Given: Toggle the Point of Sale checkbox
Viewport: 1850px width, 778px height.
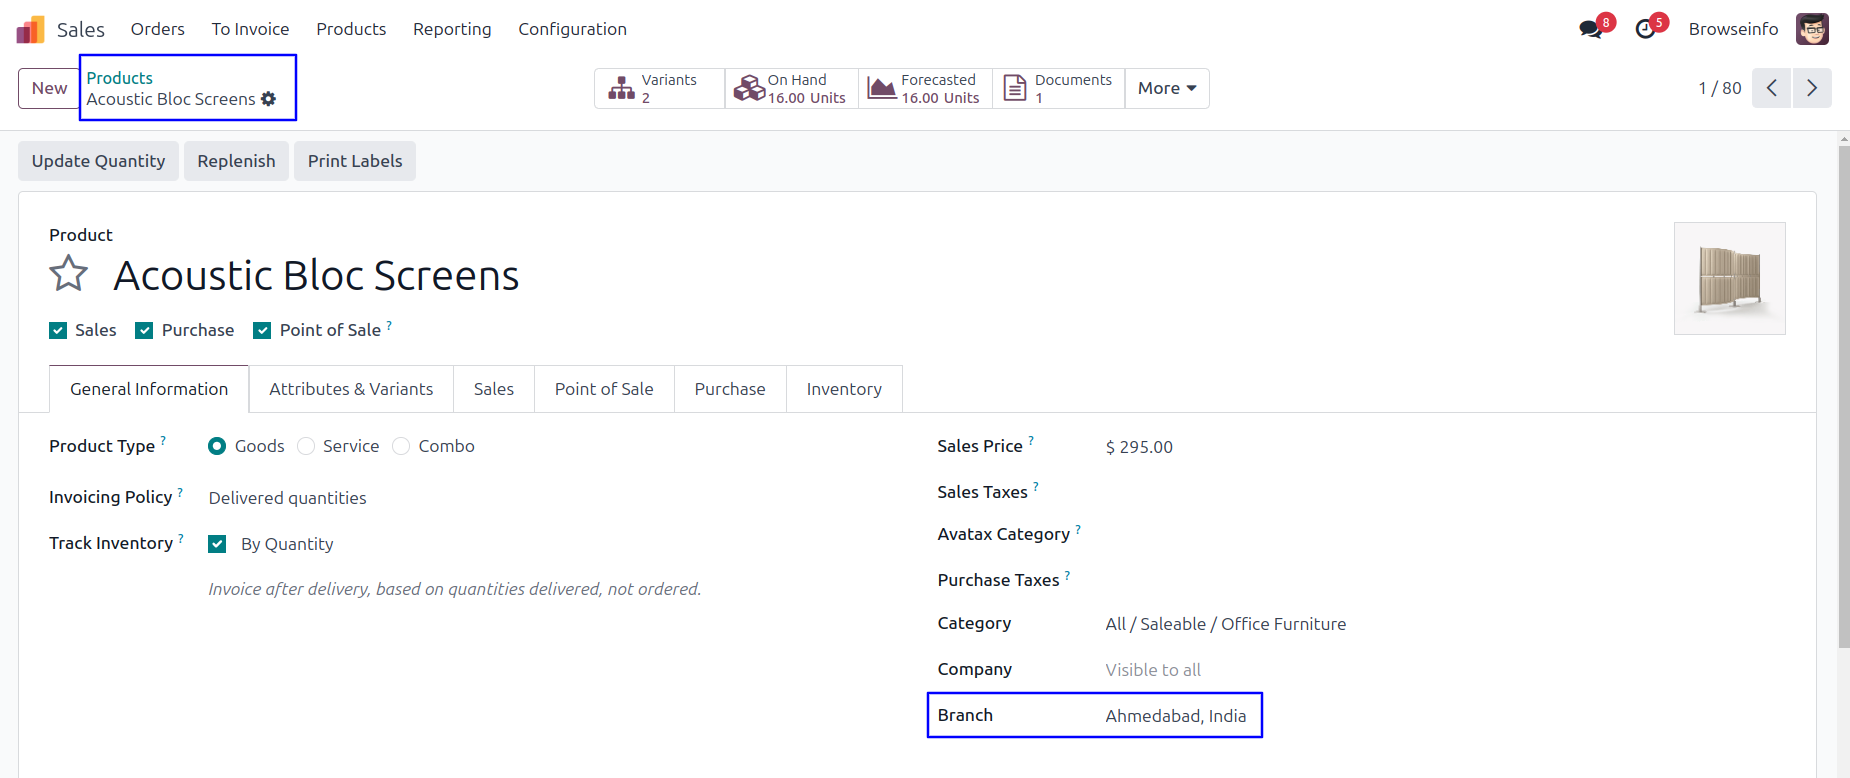Looking at the screenshot, I should pyautogui.click(x=262, y=331).
